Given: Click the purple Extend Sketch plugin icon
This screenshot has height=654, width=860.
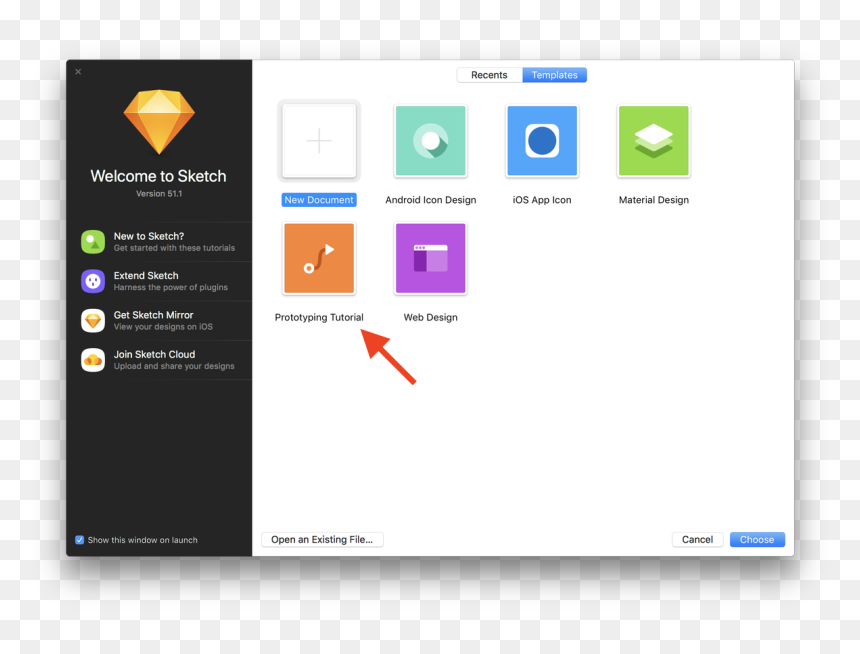Looking at the screenshot, I should (x=93, y=281).
